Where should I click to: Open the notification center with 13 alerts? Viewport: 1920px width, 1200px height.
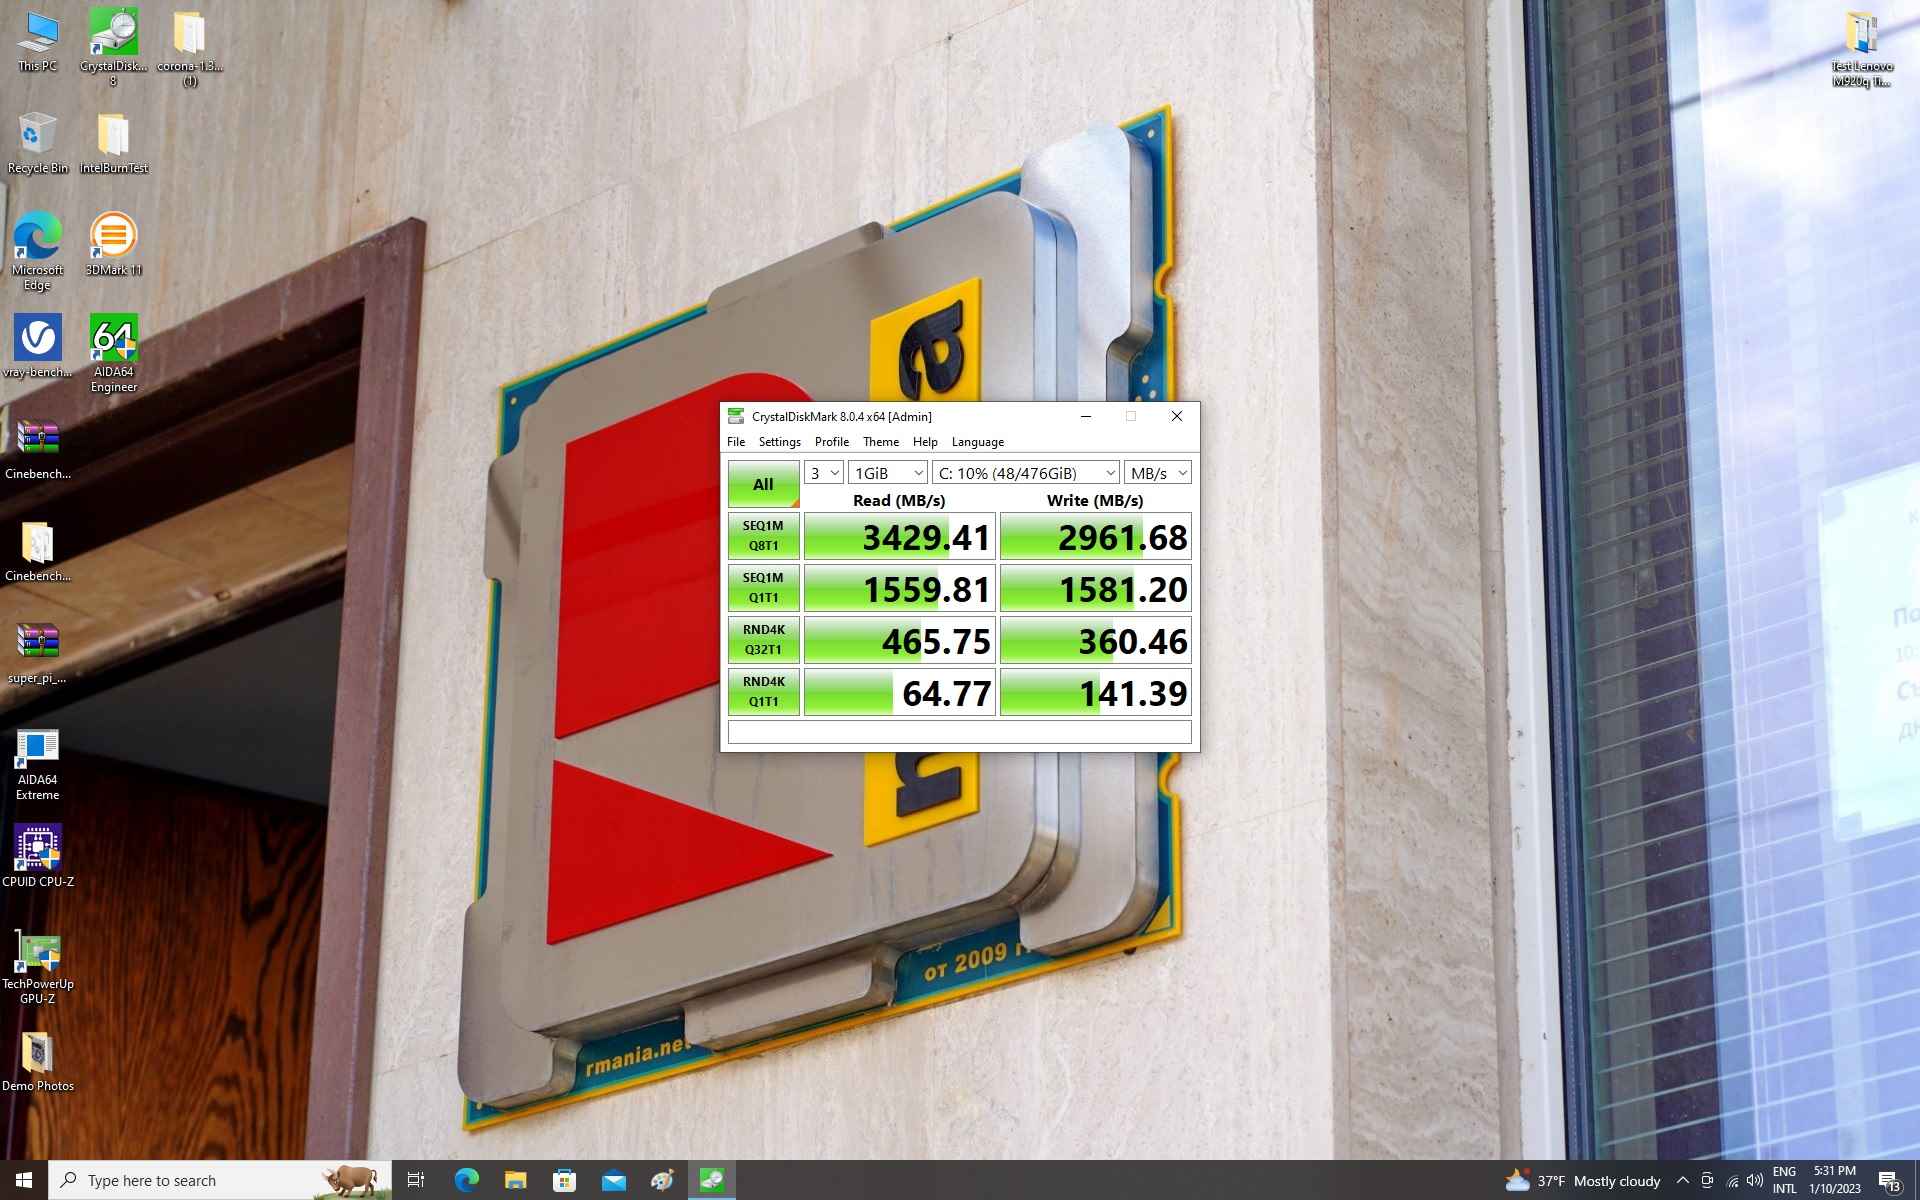1889,1181
